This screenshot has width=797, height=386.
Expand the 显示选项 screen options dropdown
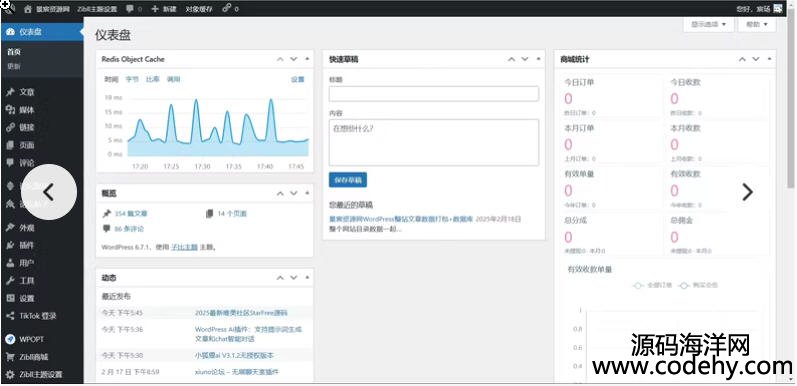tap(708, 24)
